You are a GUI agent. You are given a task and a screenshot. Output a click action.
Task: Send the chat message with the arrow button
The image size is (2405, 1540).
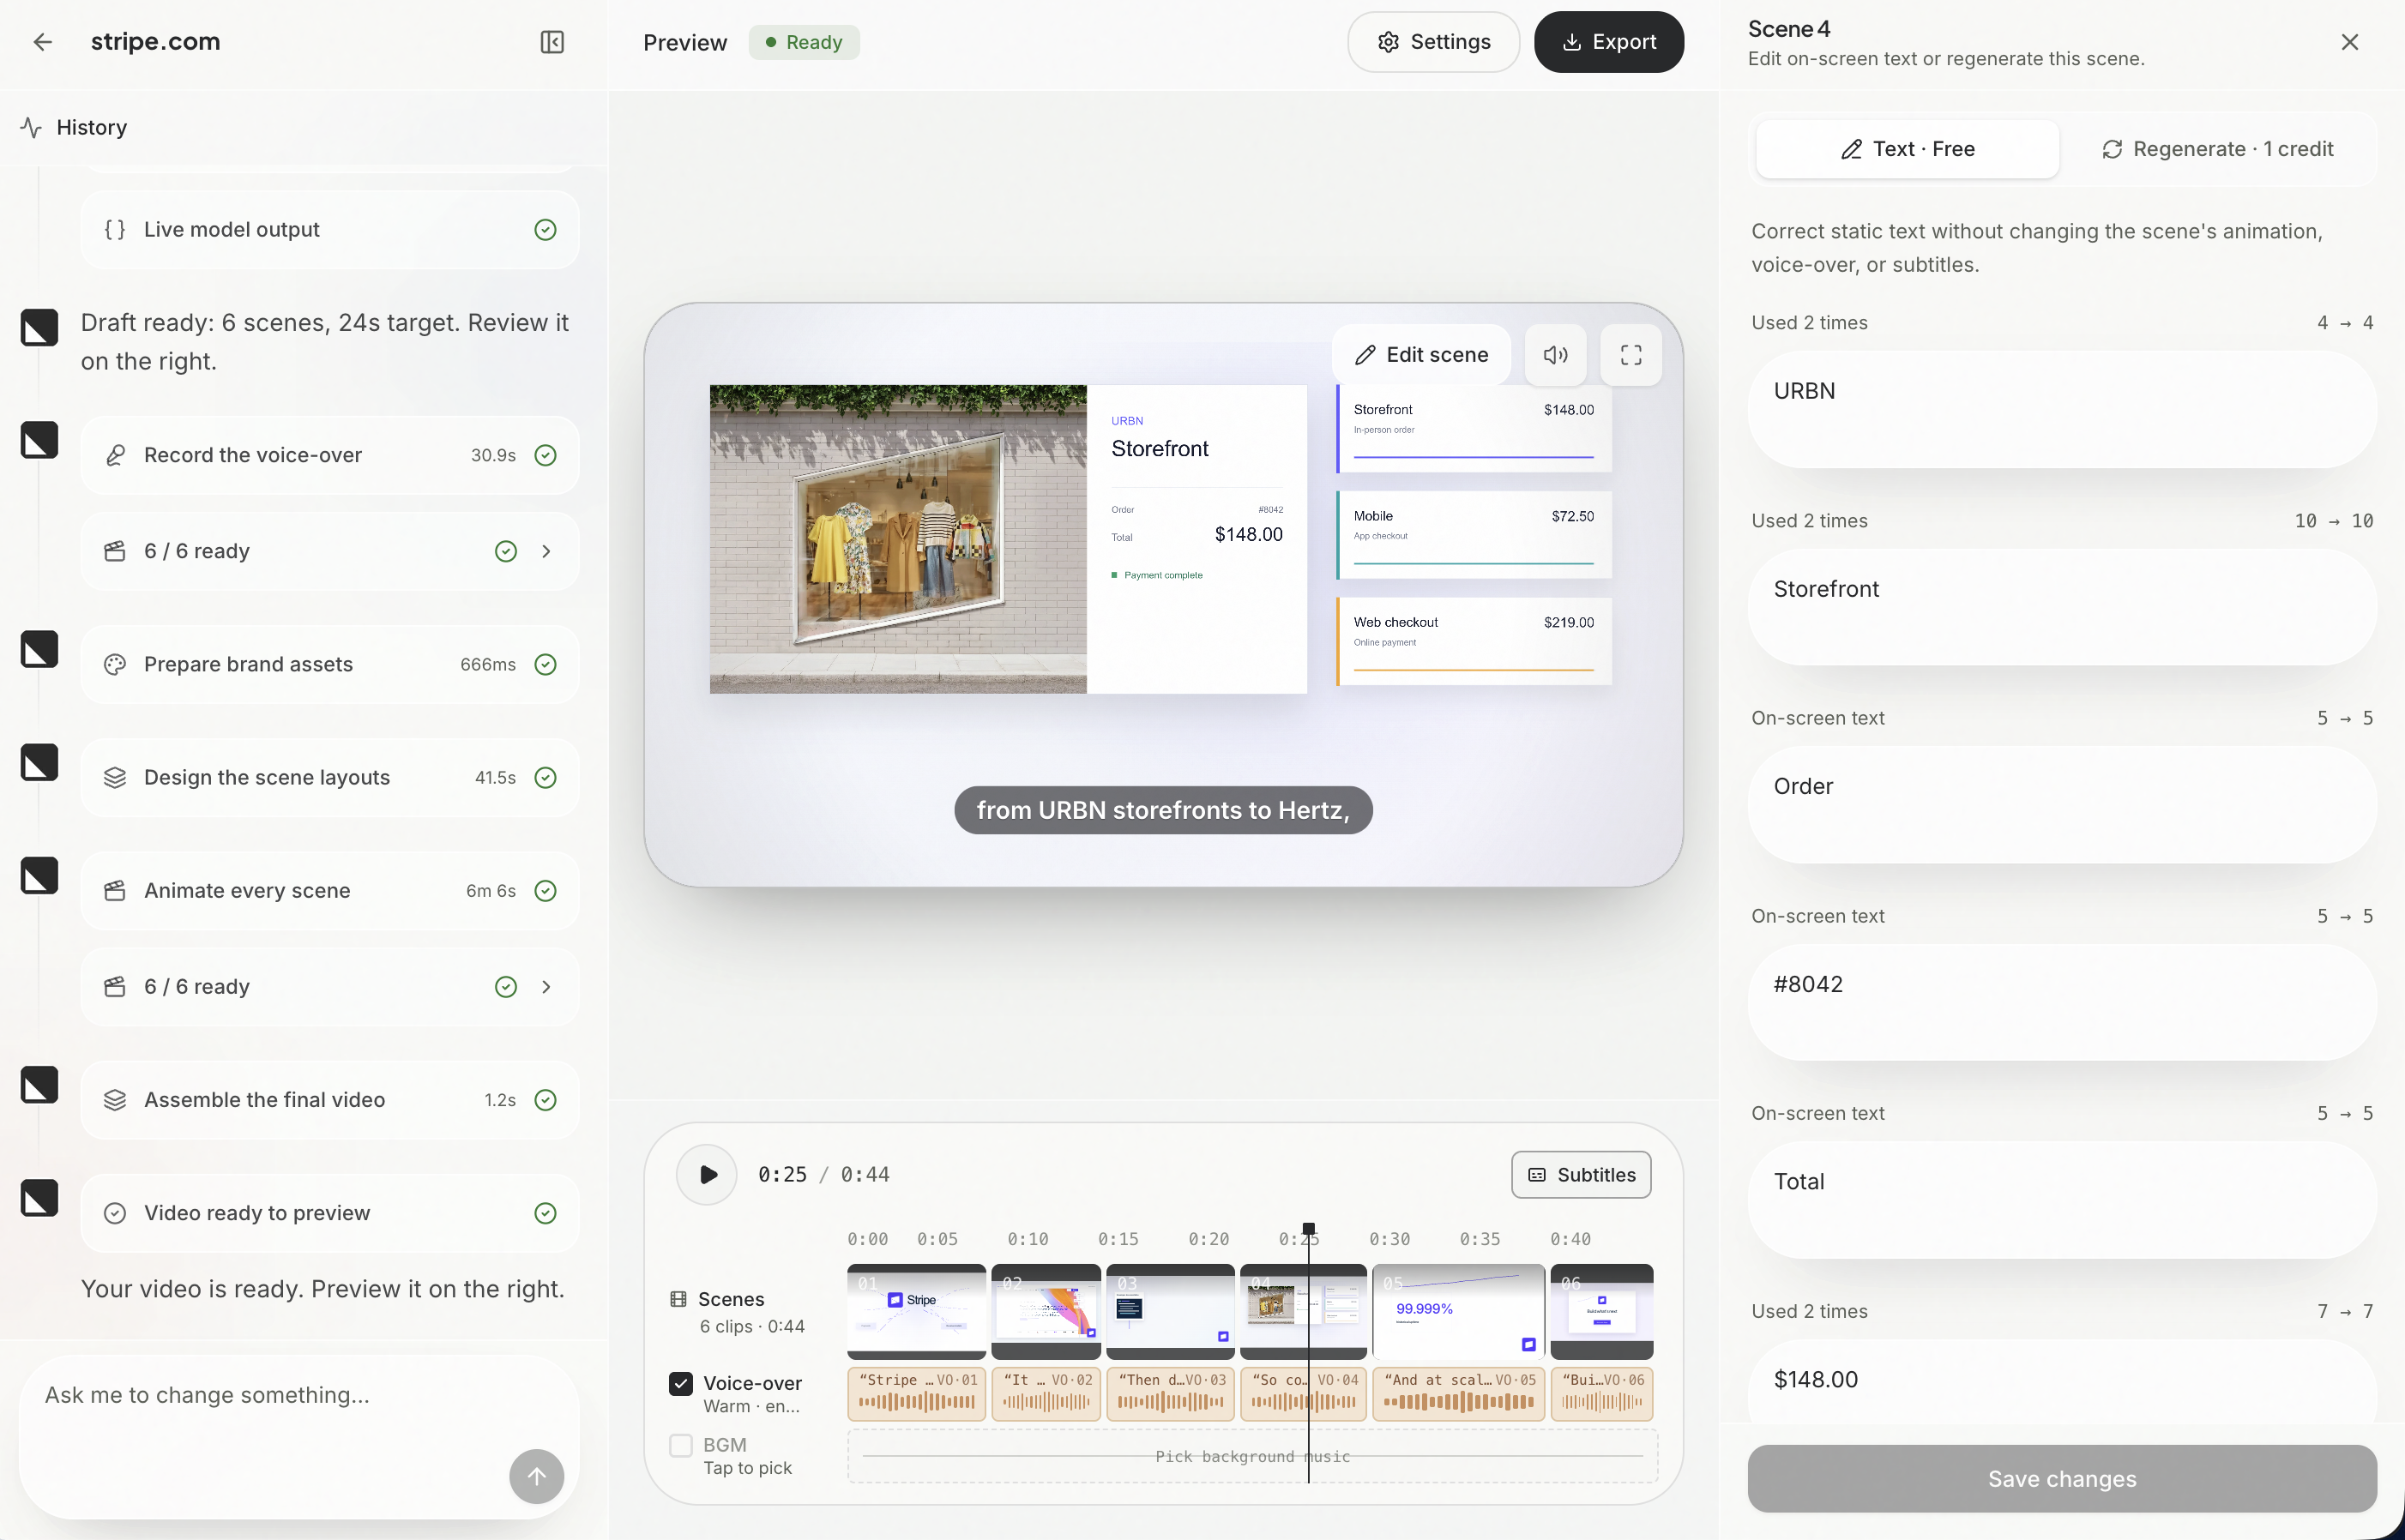(537, 1476)
